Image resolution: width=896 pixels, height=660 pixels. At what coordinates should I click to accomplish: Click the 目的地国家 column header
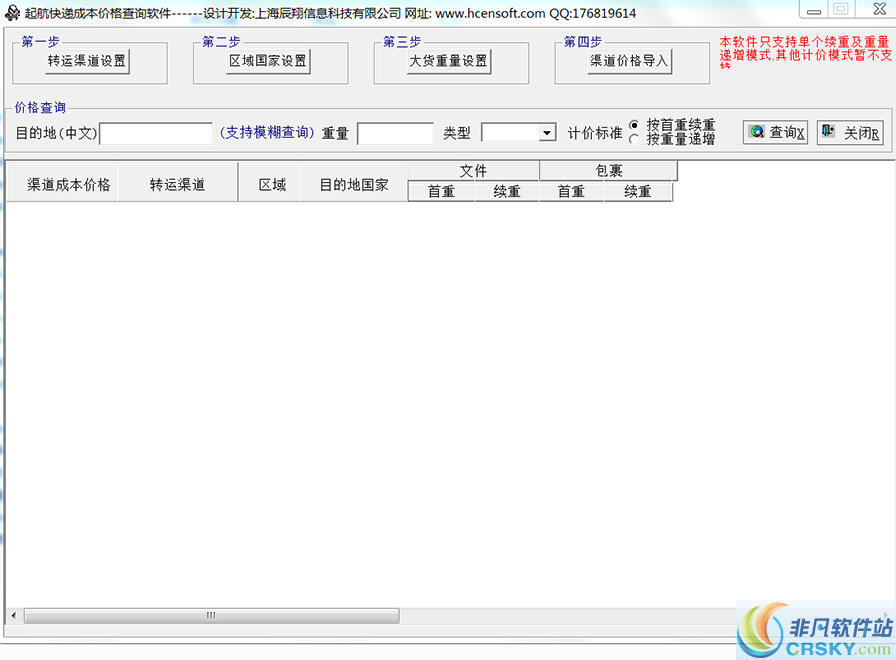354,185
